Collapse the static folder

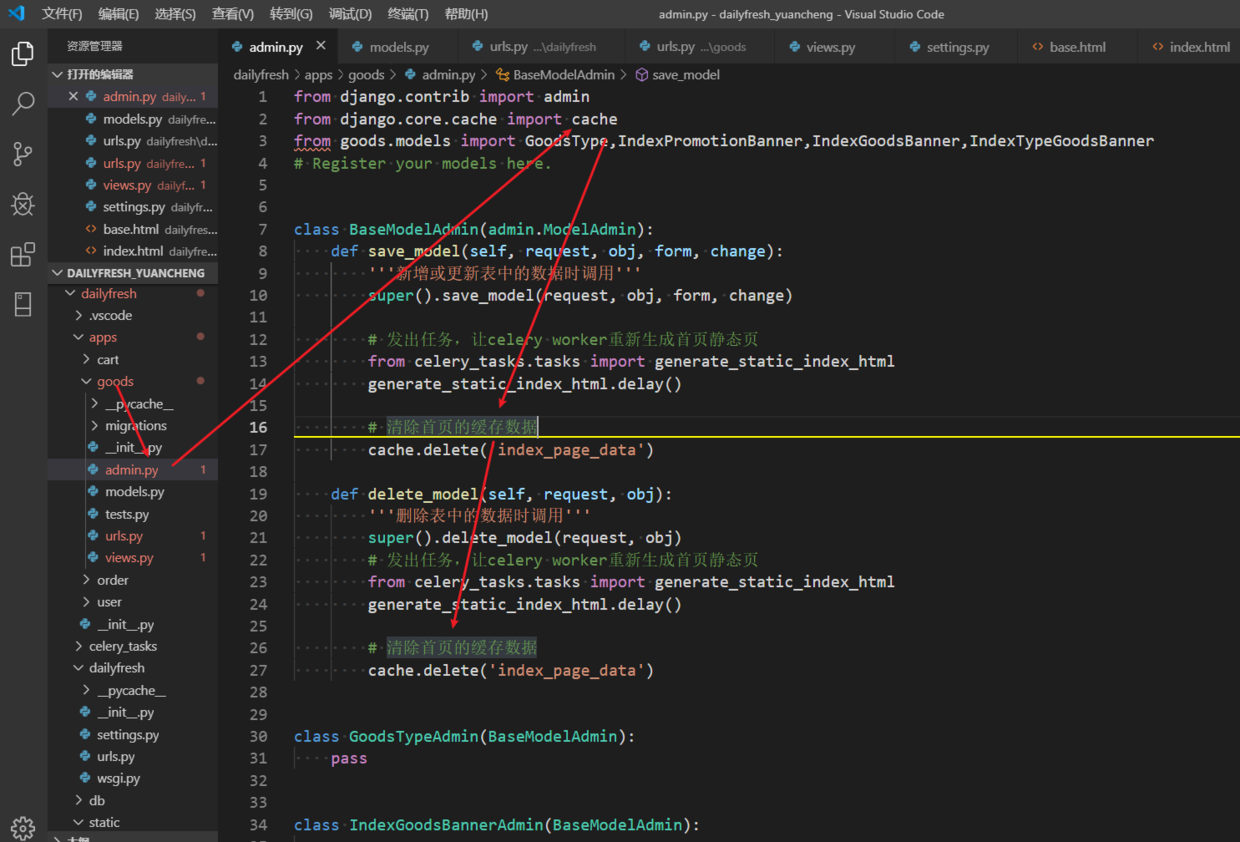tap(133, 823)
